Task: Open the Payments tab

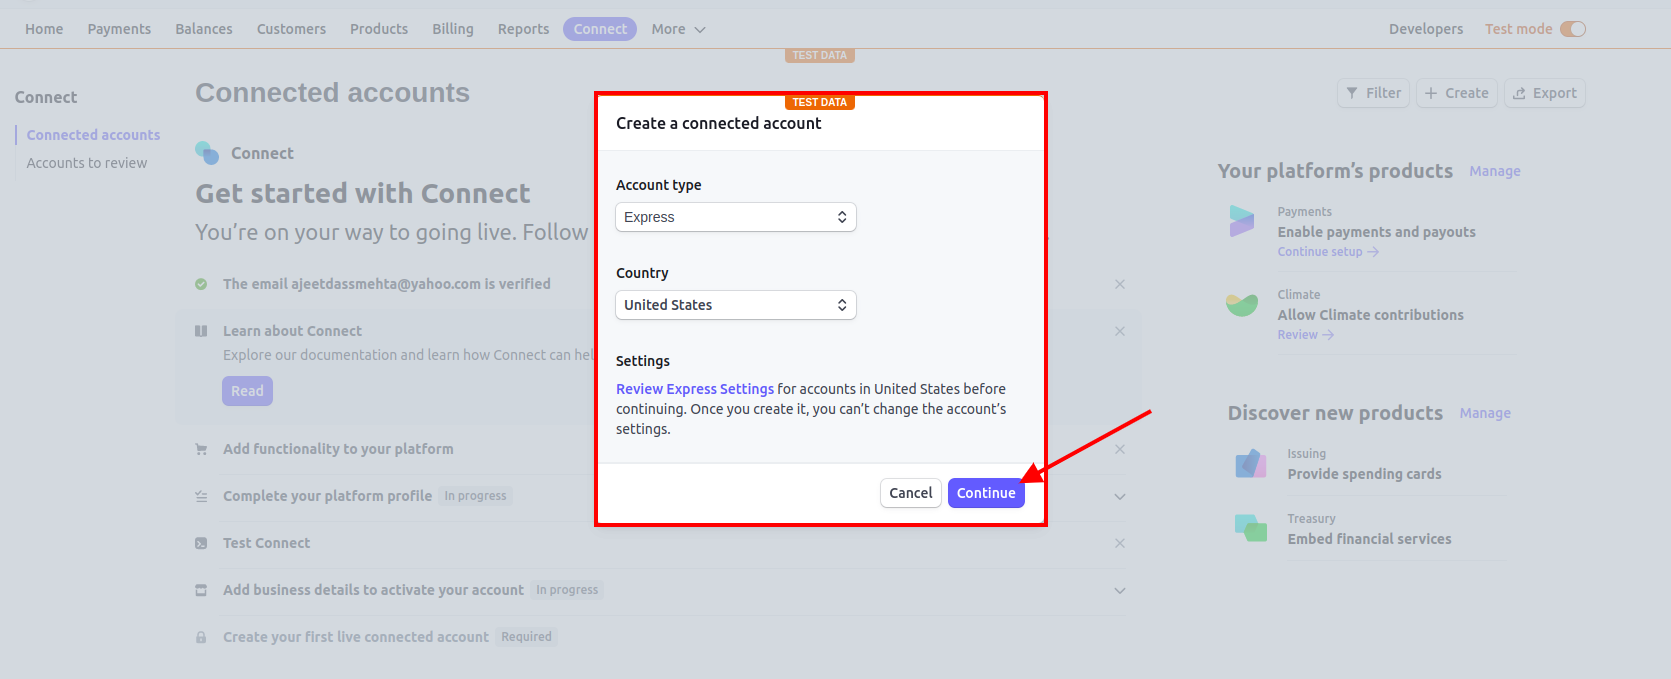Action: pos(119,29)
